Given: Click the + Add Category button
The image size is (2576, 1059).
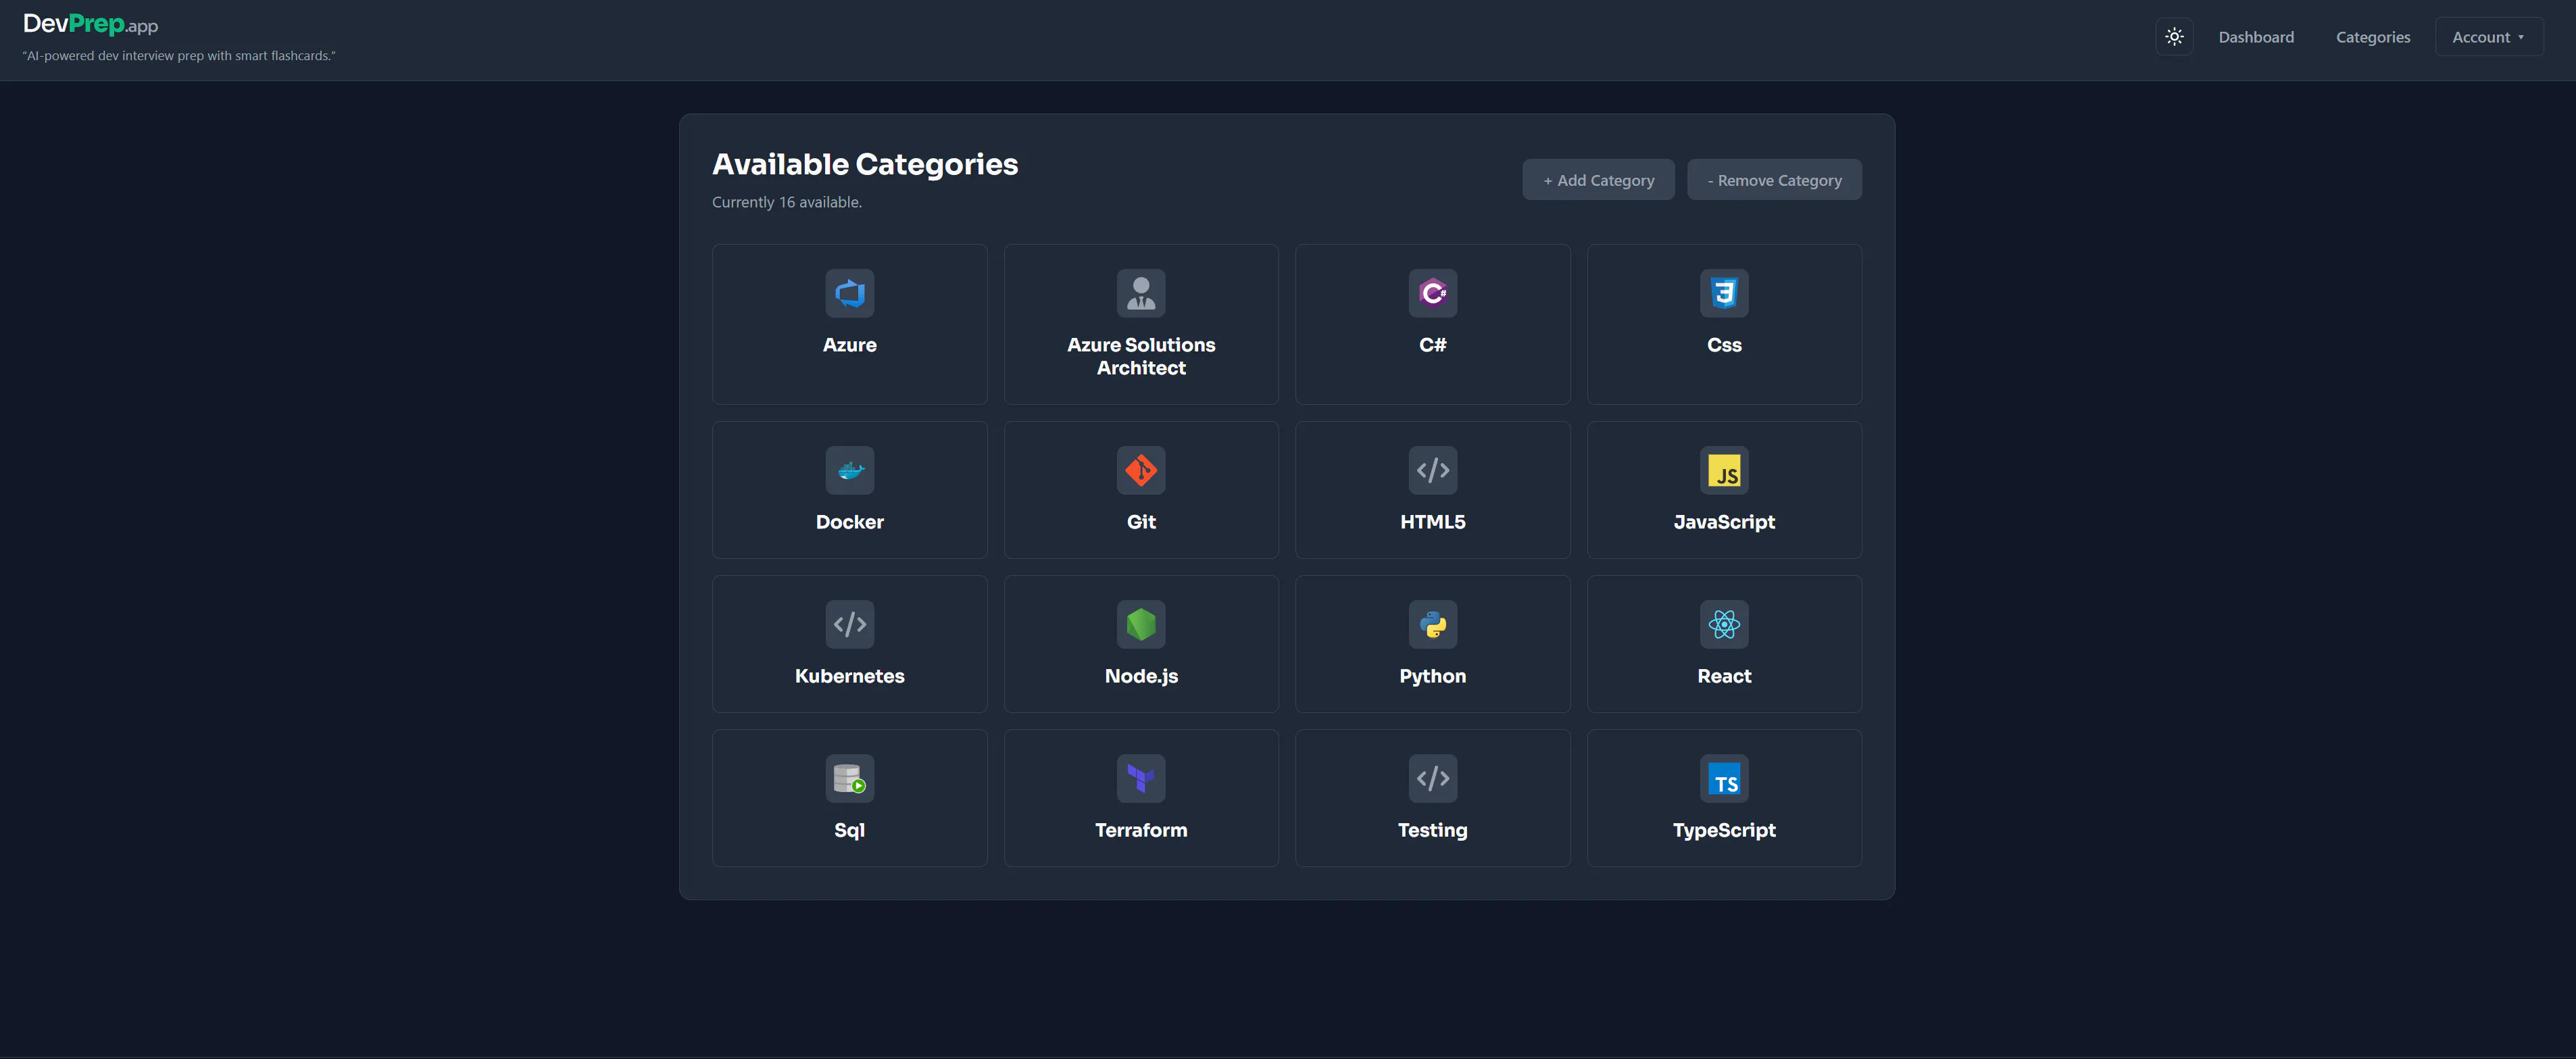Looking at the screenshot, I should point(1598,180).
